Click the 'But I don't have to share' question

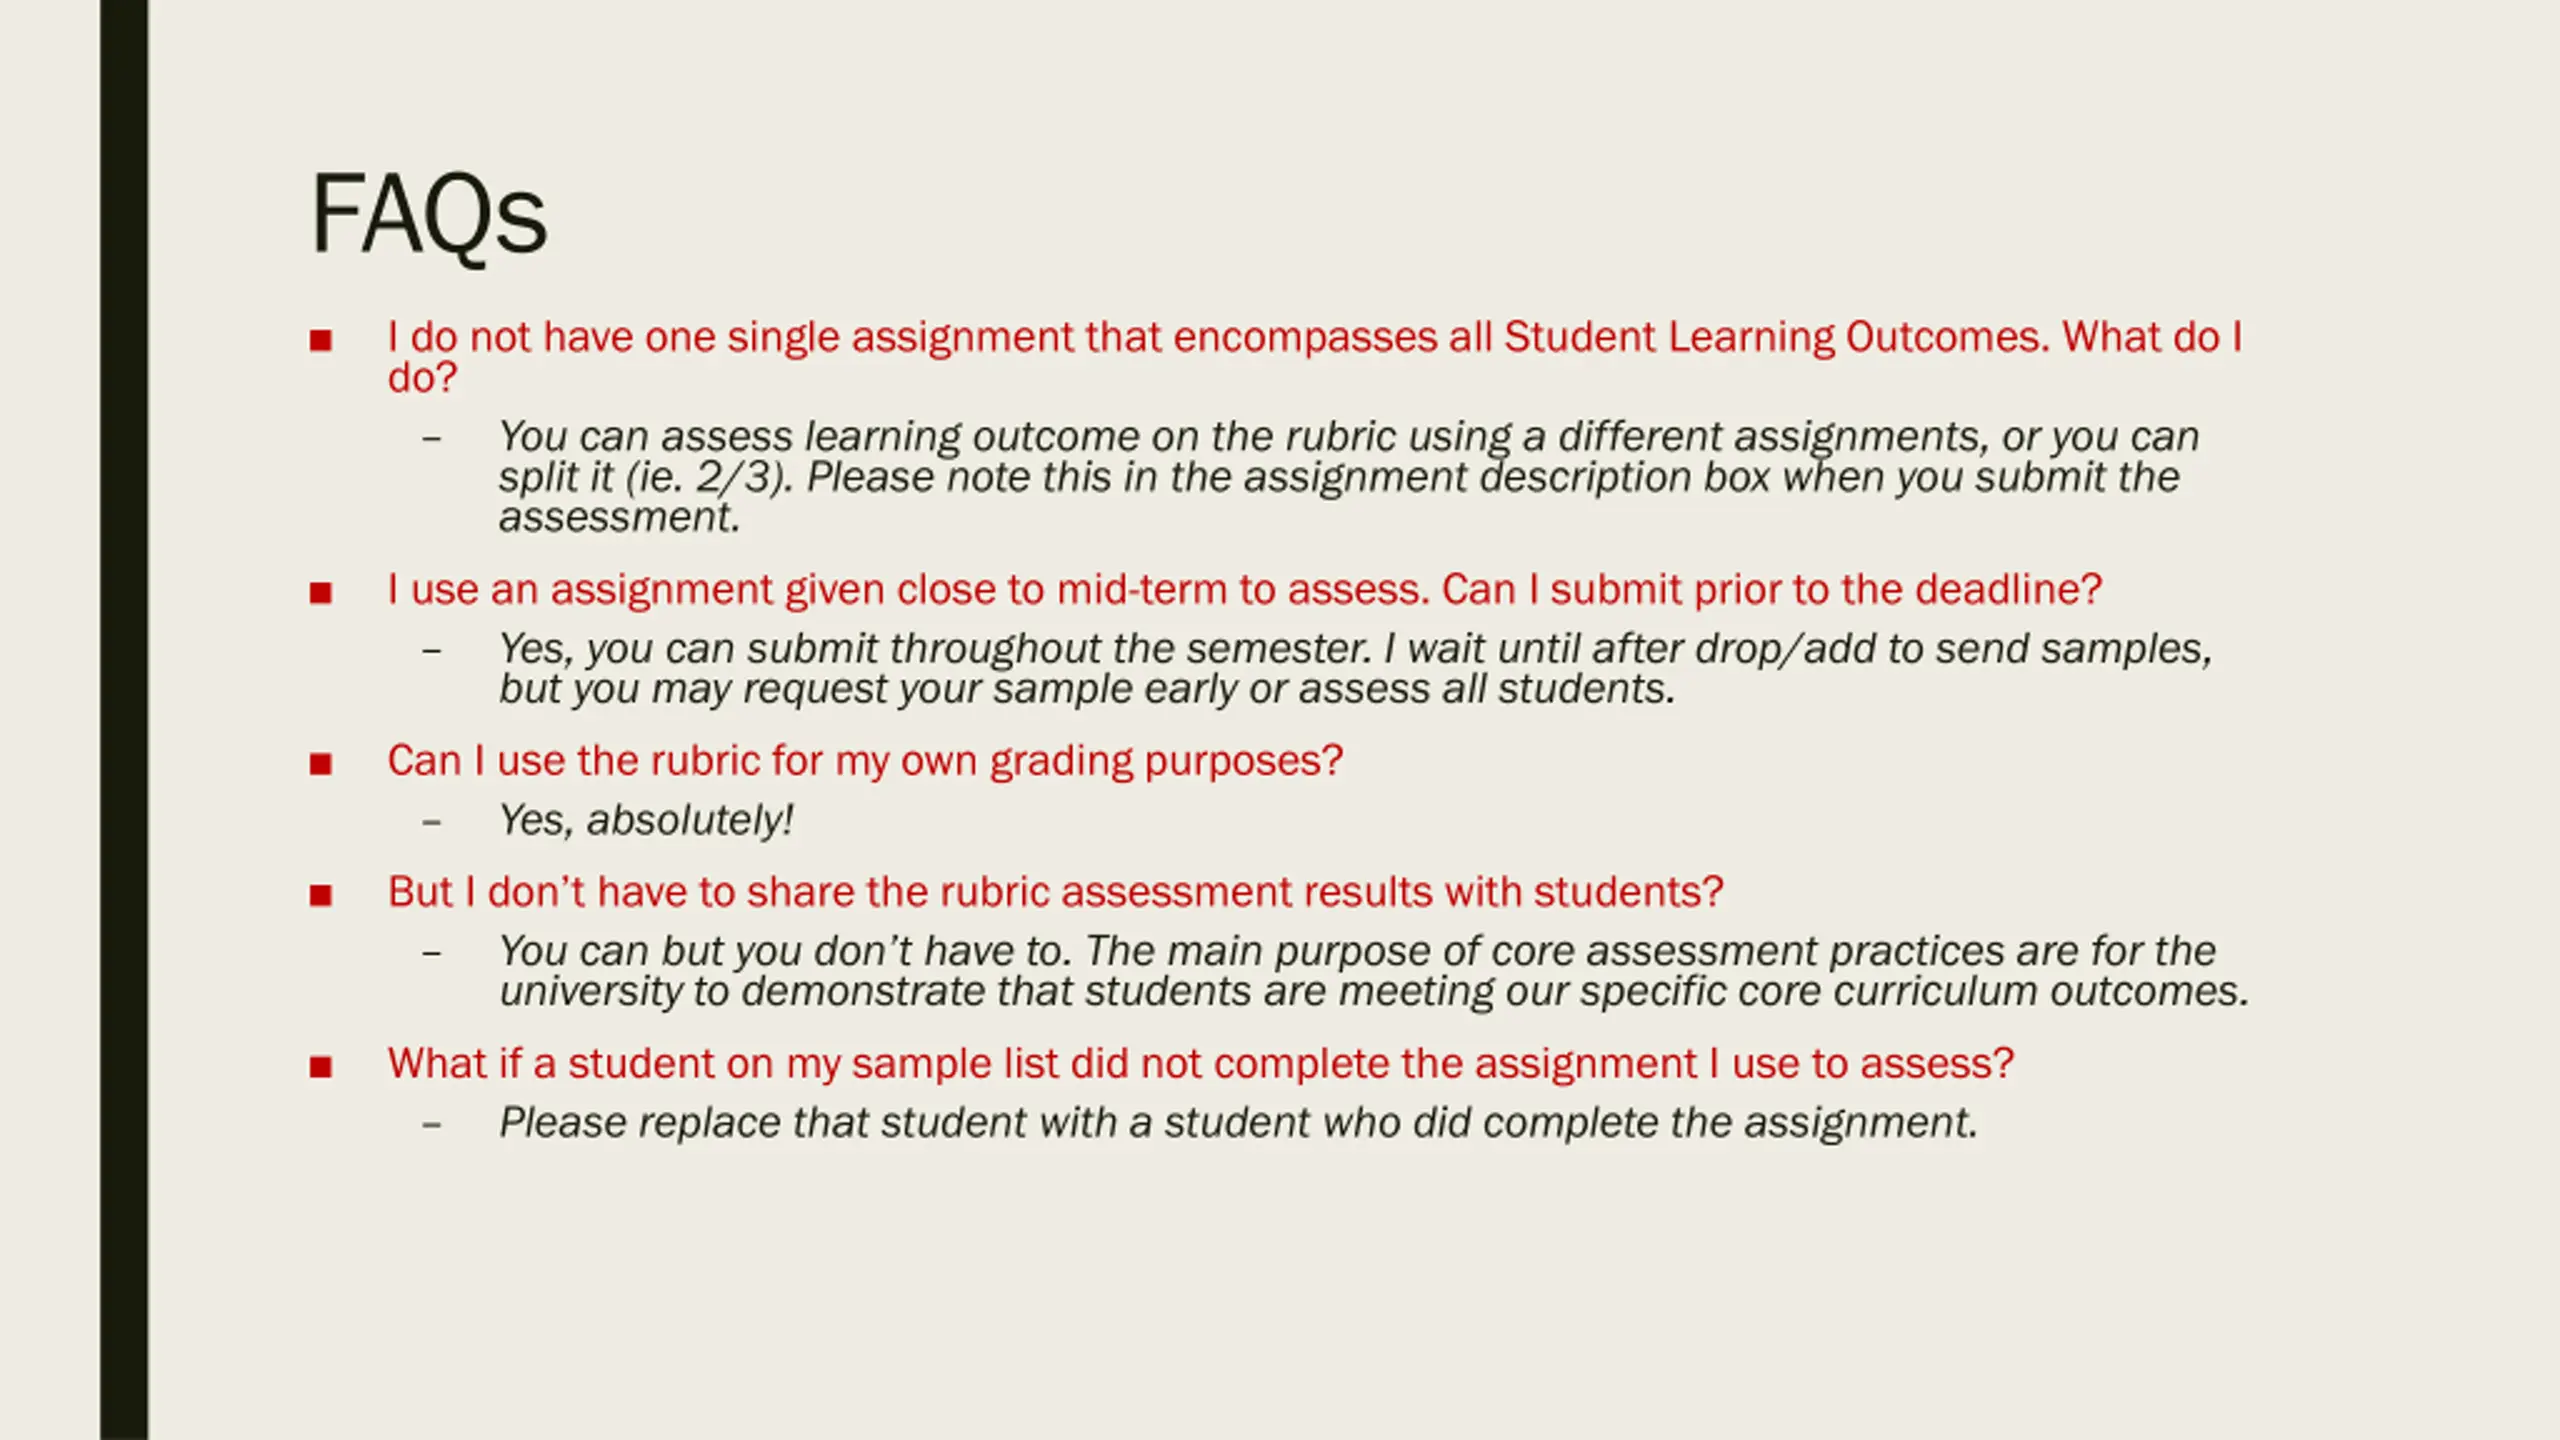tap(1056, 892)
